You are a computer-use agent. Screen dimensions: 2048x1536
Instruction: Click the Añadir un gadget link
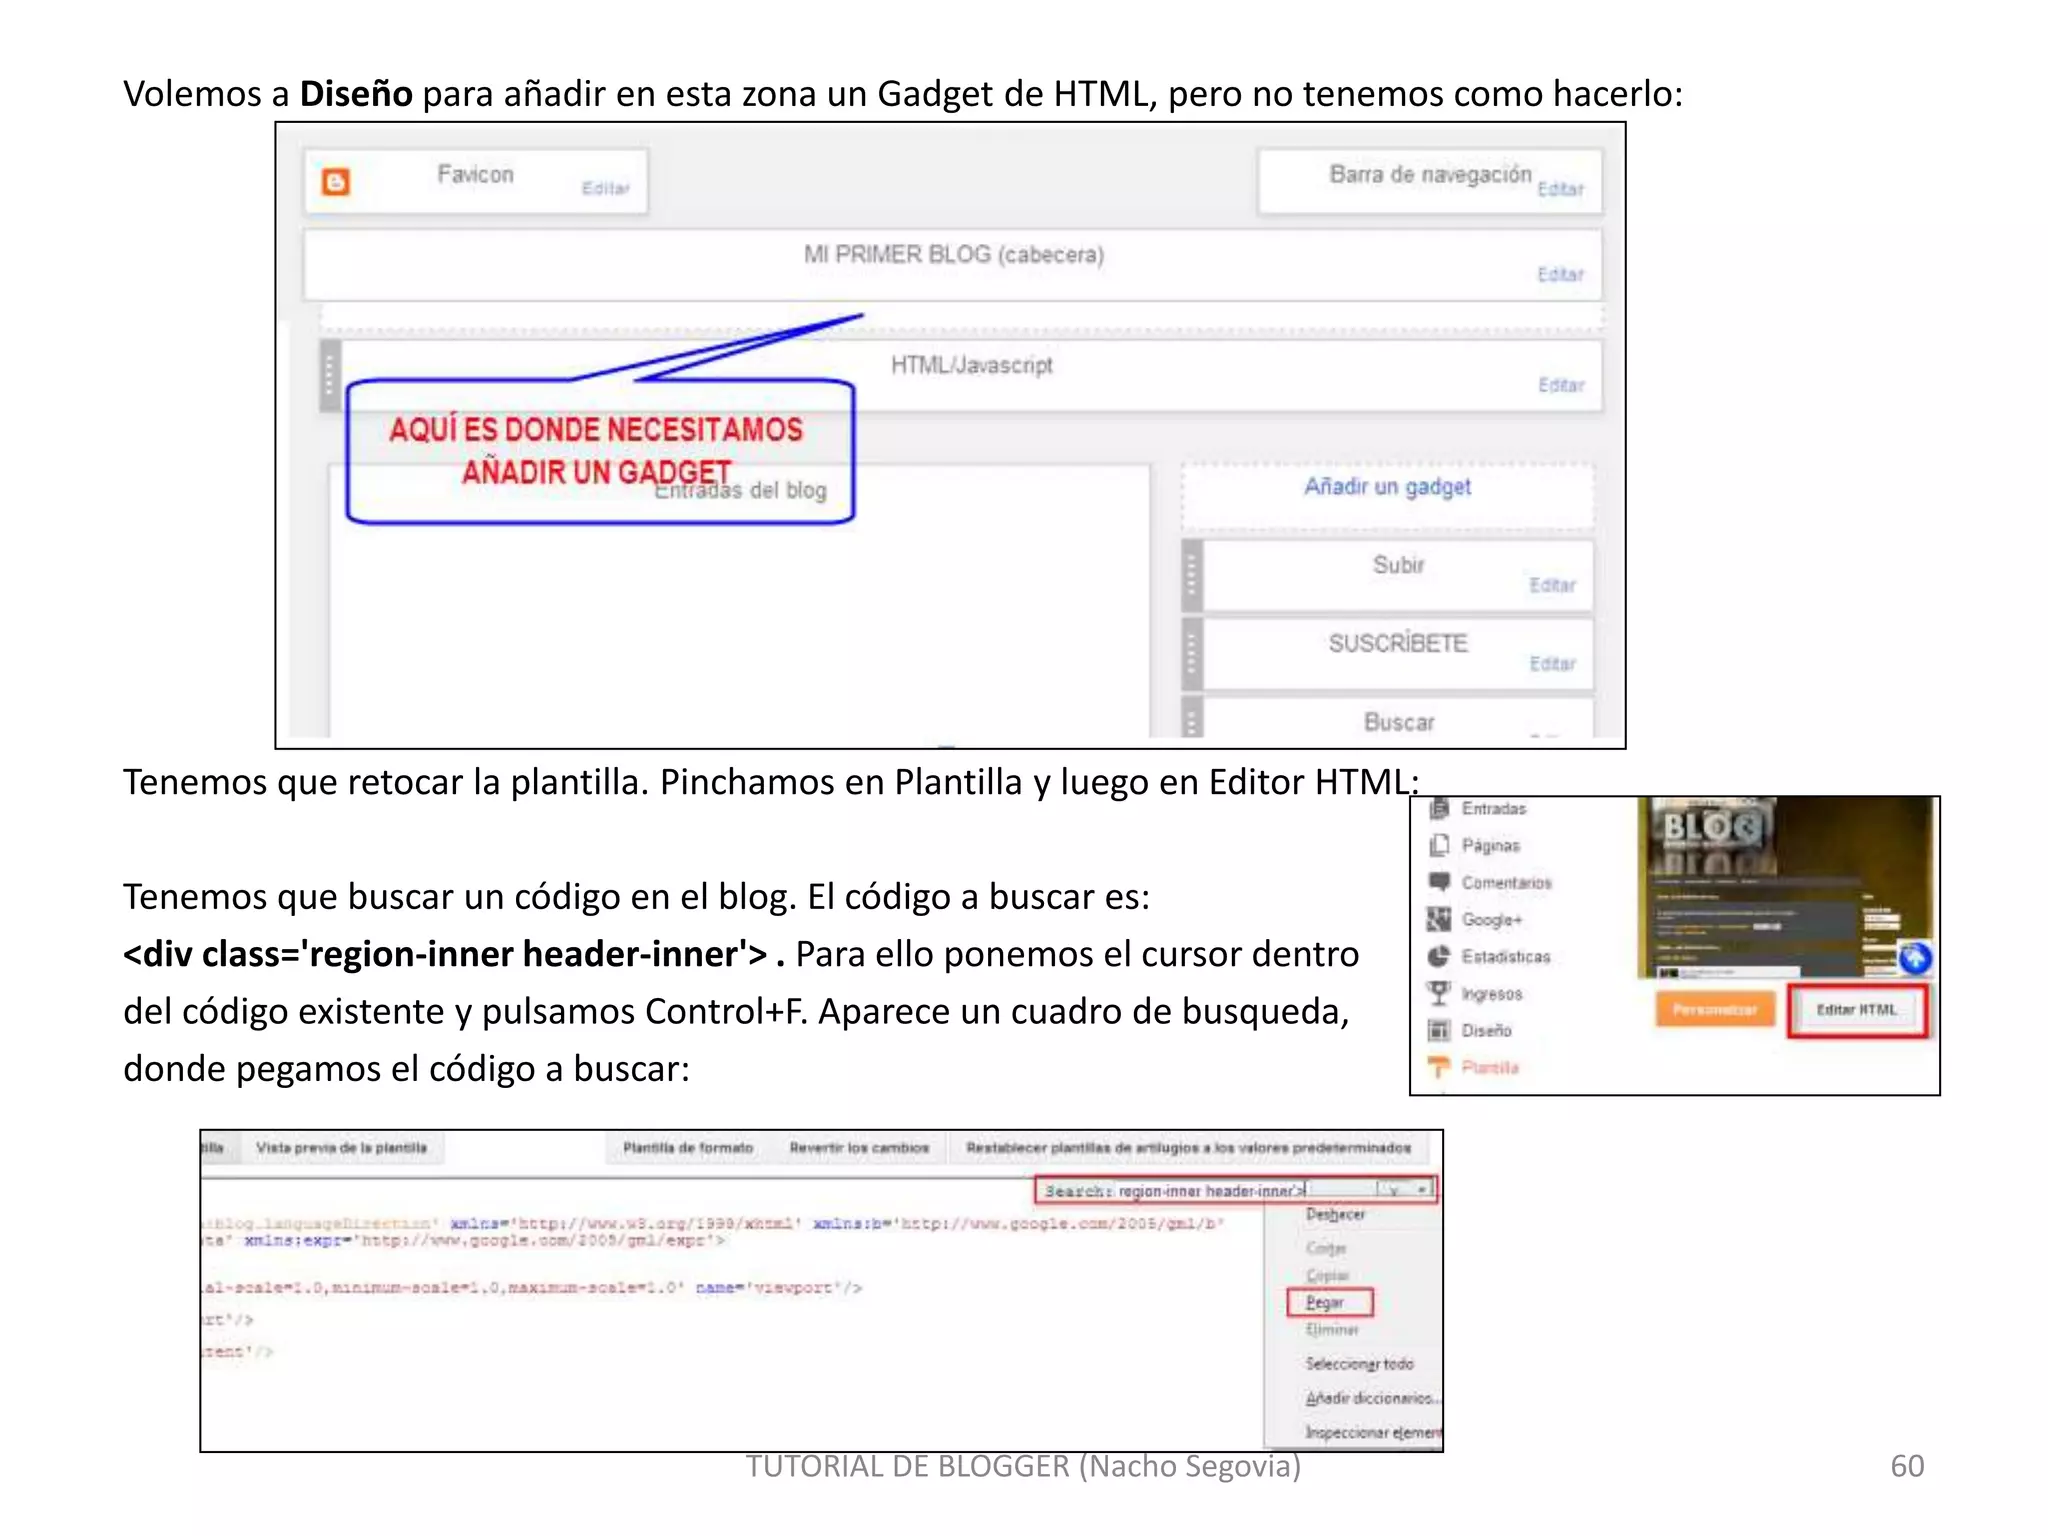[x=1387, y=487]
